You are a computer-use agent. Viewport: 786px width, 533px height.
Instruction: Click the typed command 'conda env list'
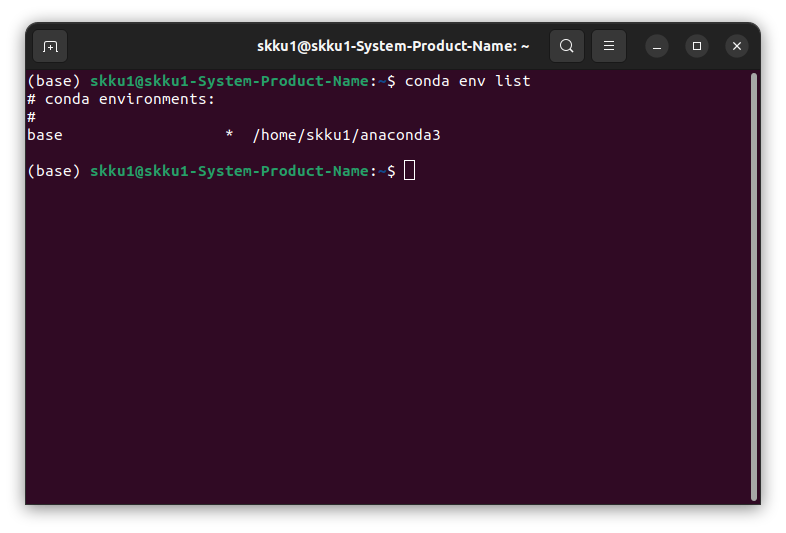click(467, 81)
